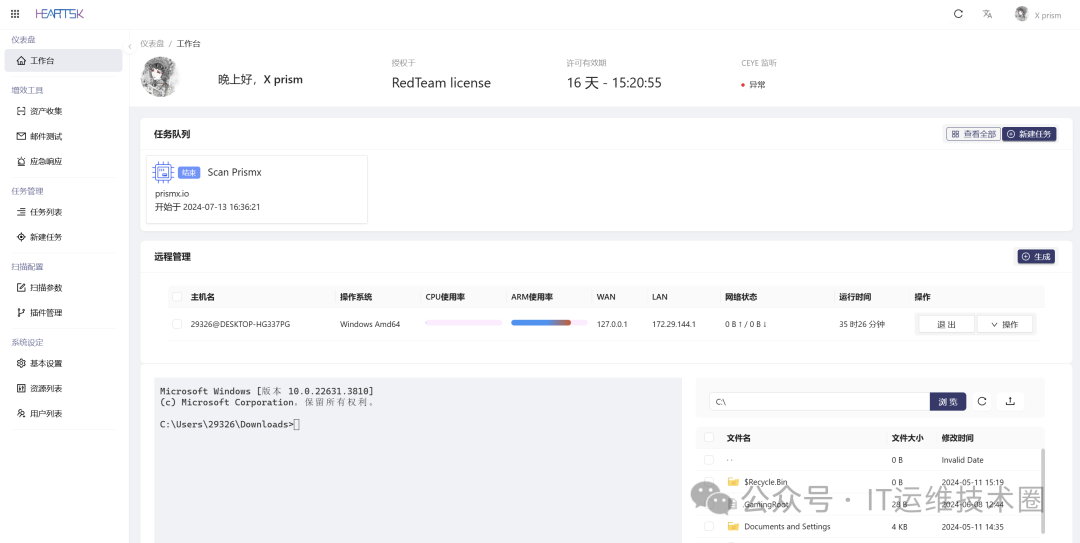Image resolution: width=1080 pixels, height=543 pixels.
Task: Open the $Recycle.Bin folder
Action: click(765, 482)
